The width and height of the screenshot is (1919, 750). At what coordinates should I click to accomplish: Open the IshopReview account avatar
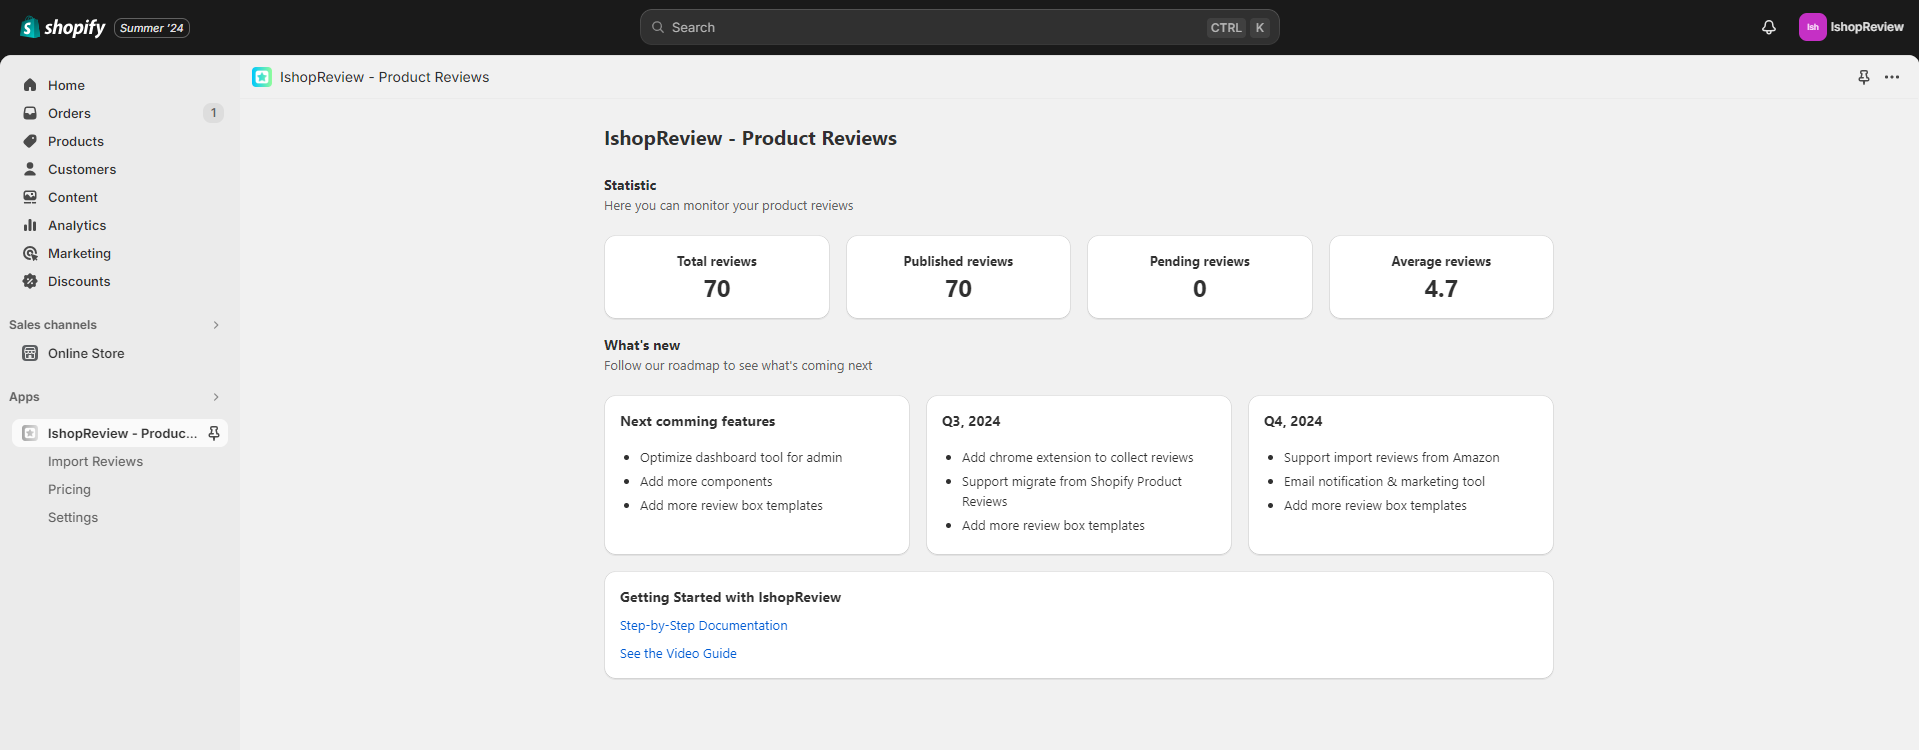tap(1812, 27)
